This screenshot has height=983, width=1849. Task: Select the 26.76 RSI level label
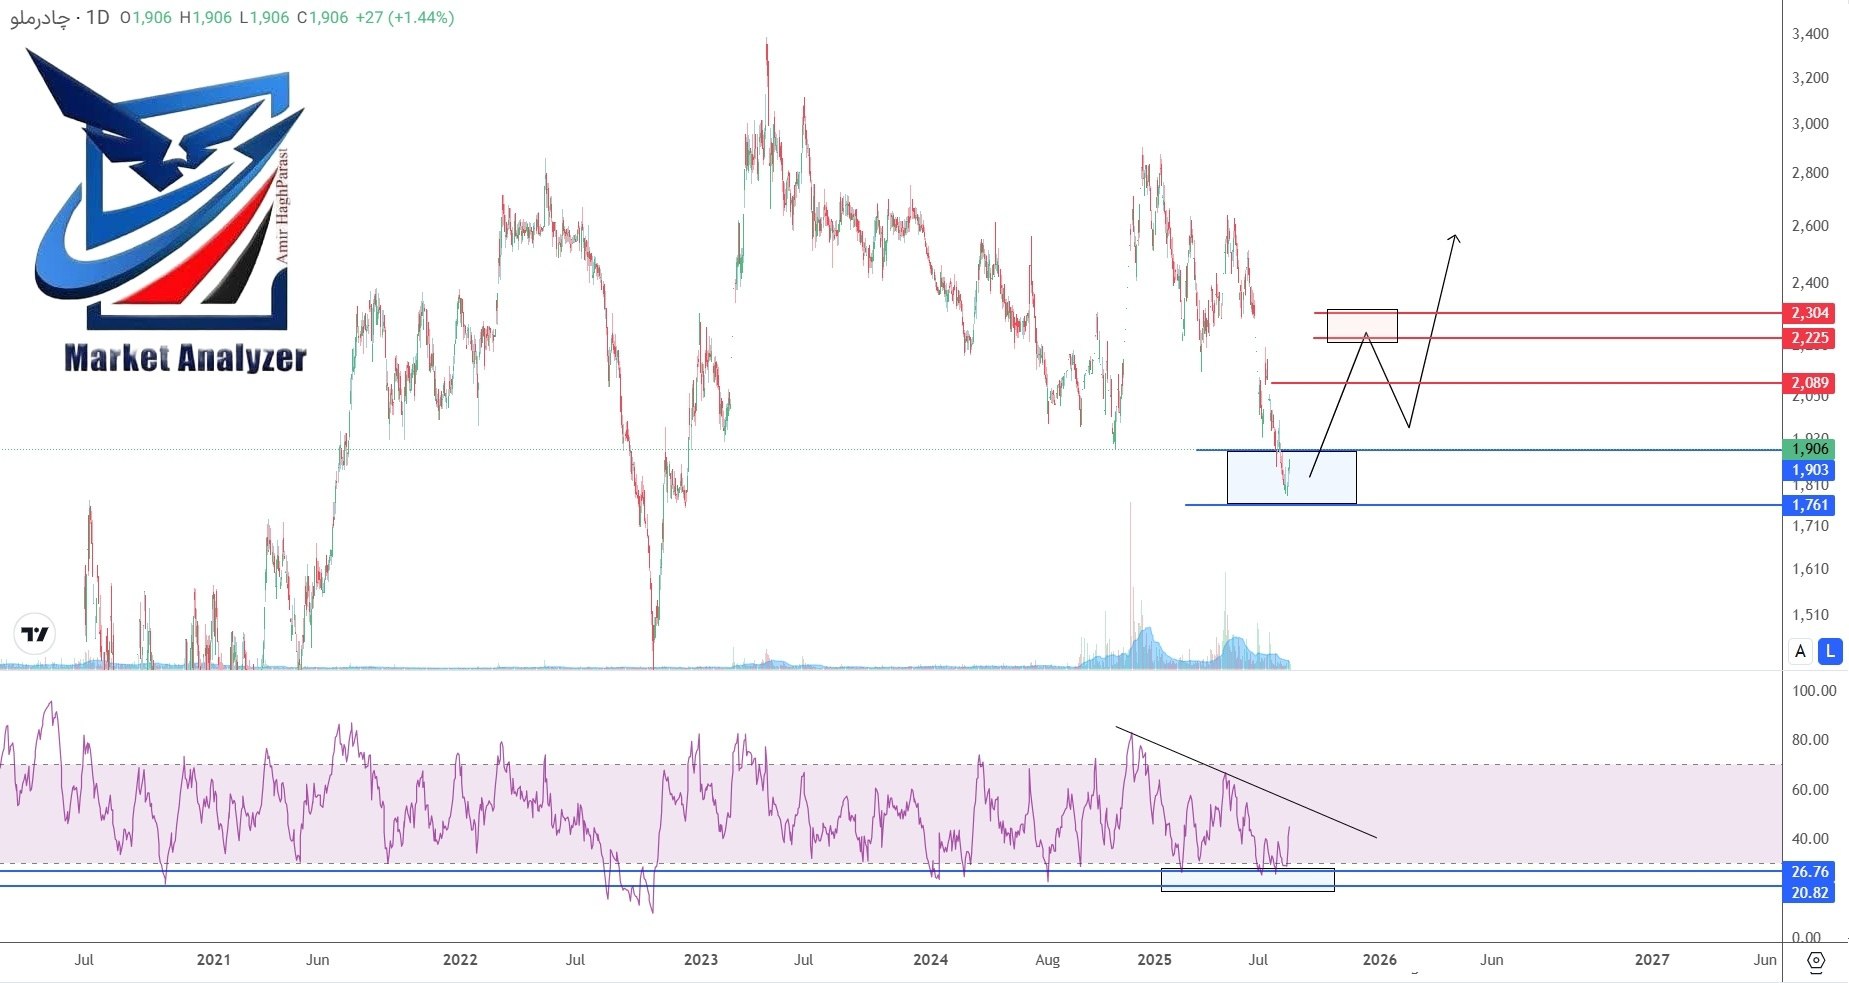point(1810,872)
